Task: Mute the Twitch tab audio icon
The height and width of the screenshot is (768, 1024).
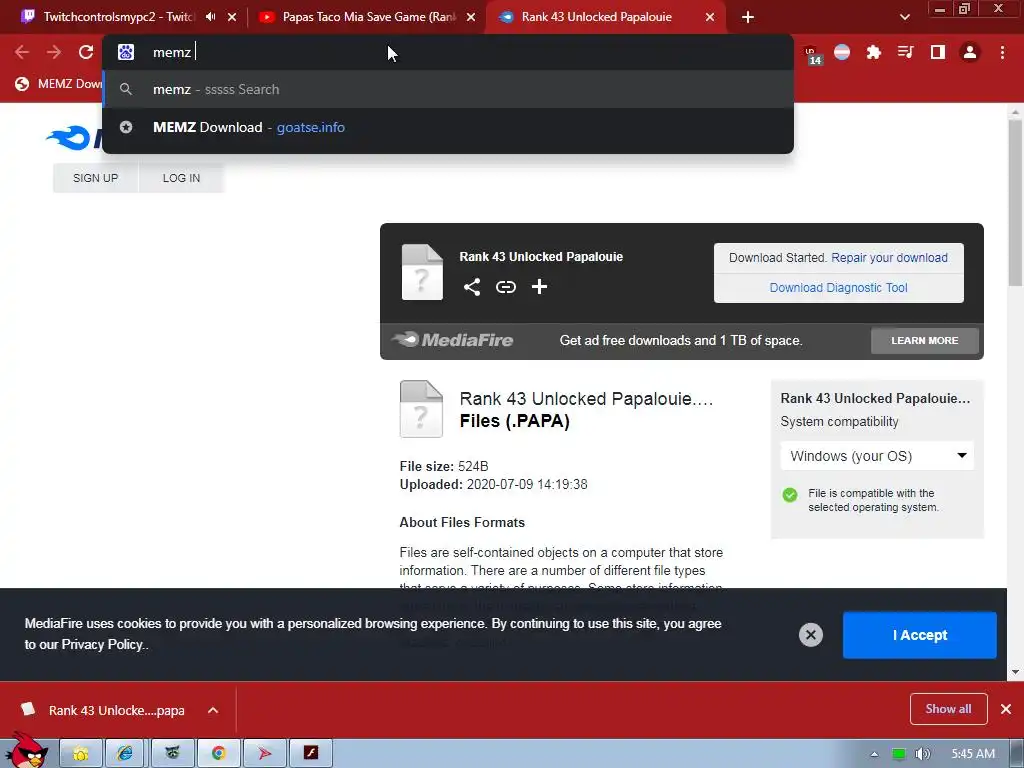Action: (210, 17)
